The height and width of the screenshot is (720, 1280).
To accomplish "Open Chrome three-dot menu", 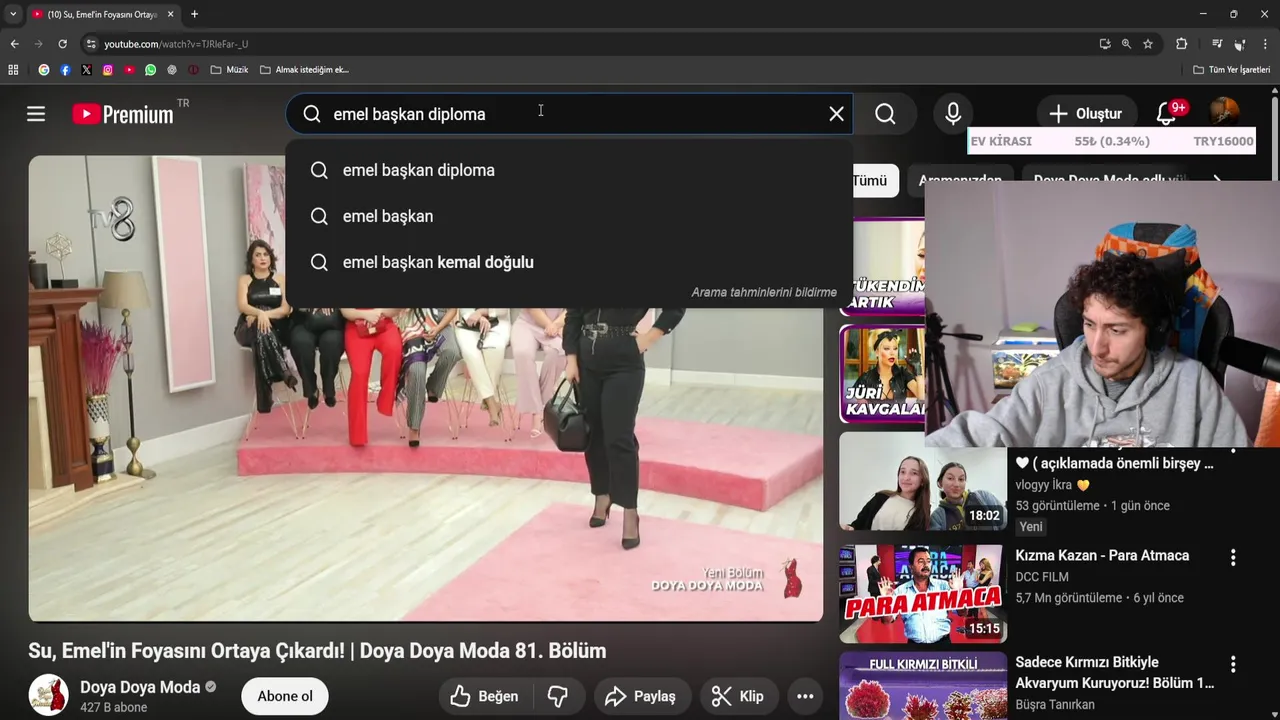I will [x=1266, y=44].
